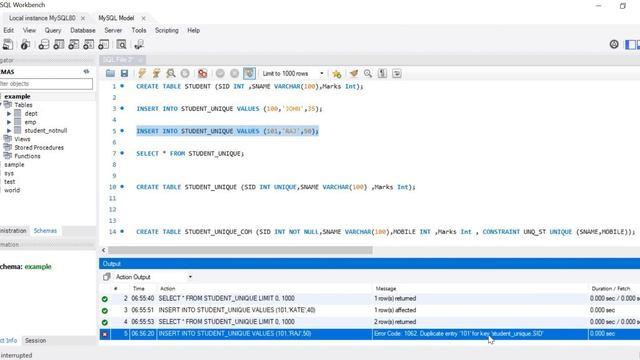Toggle the autocommit mode button
This screenshot has height=360, width=640.
click(249, 73)
